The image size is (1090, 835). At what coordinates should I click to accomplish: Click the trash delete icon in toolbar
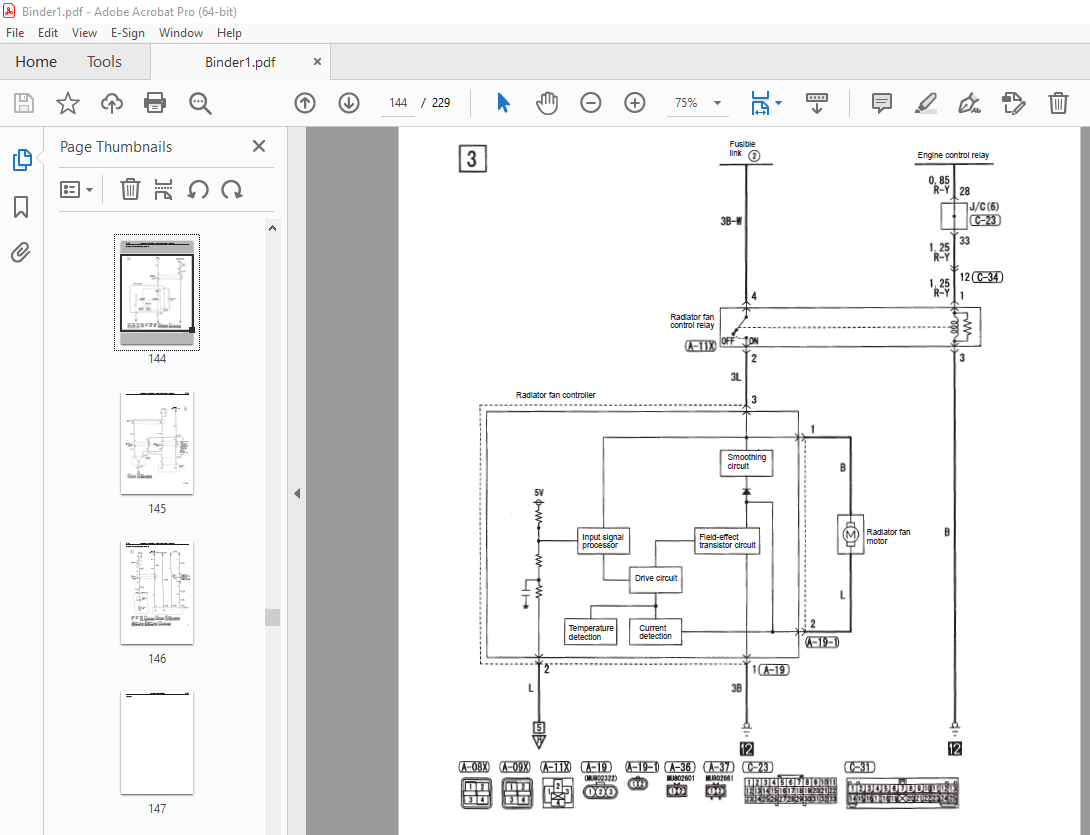click(1058, 103)
